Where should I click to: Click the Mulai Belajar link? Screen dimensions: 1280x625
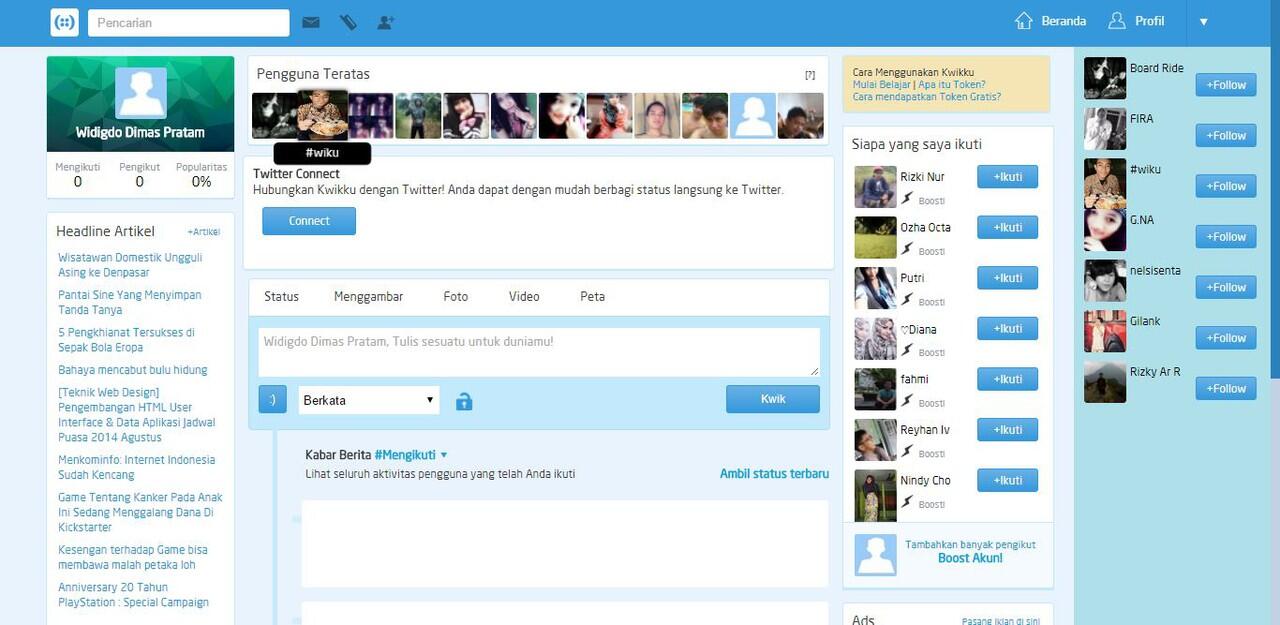click(x=881, y=85)
